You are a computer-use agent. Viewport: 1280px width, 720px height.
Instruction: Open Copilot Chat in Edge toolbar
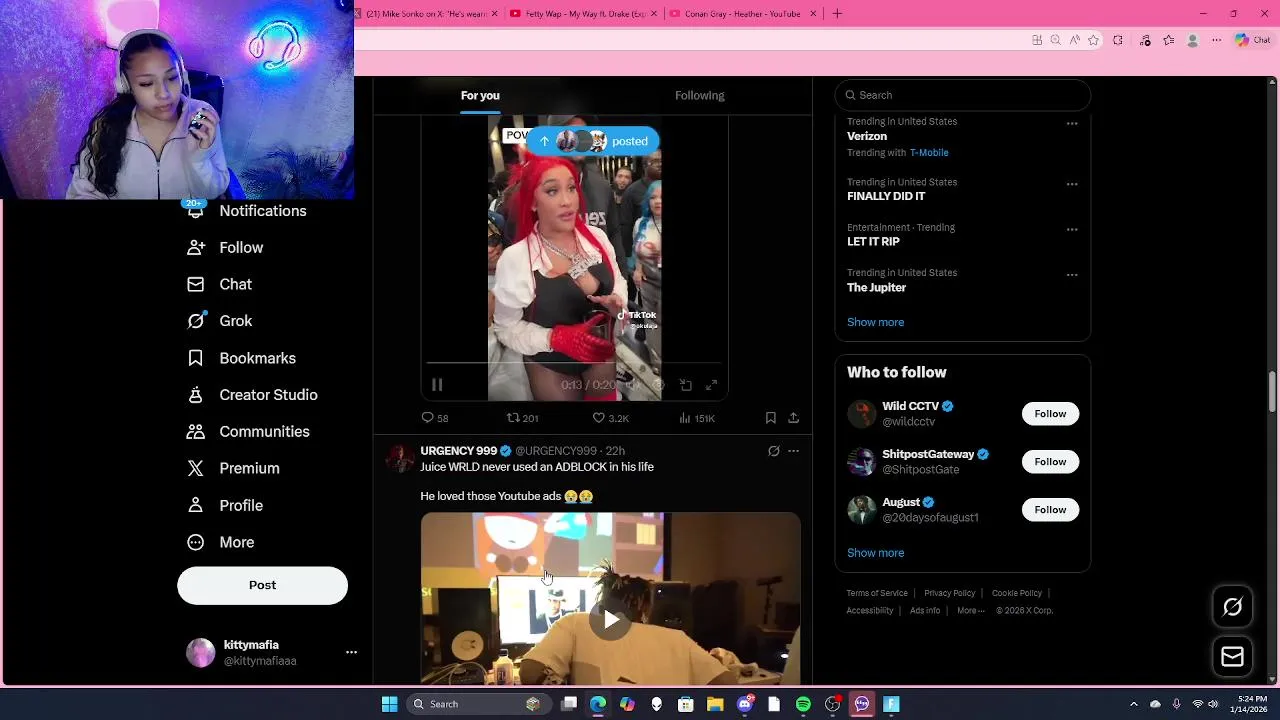(1252, 40)
